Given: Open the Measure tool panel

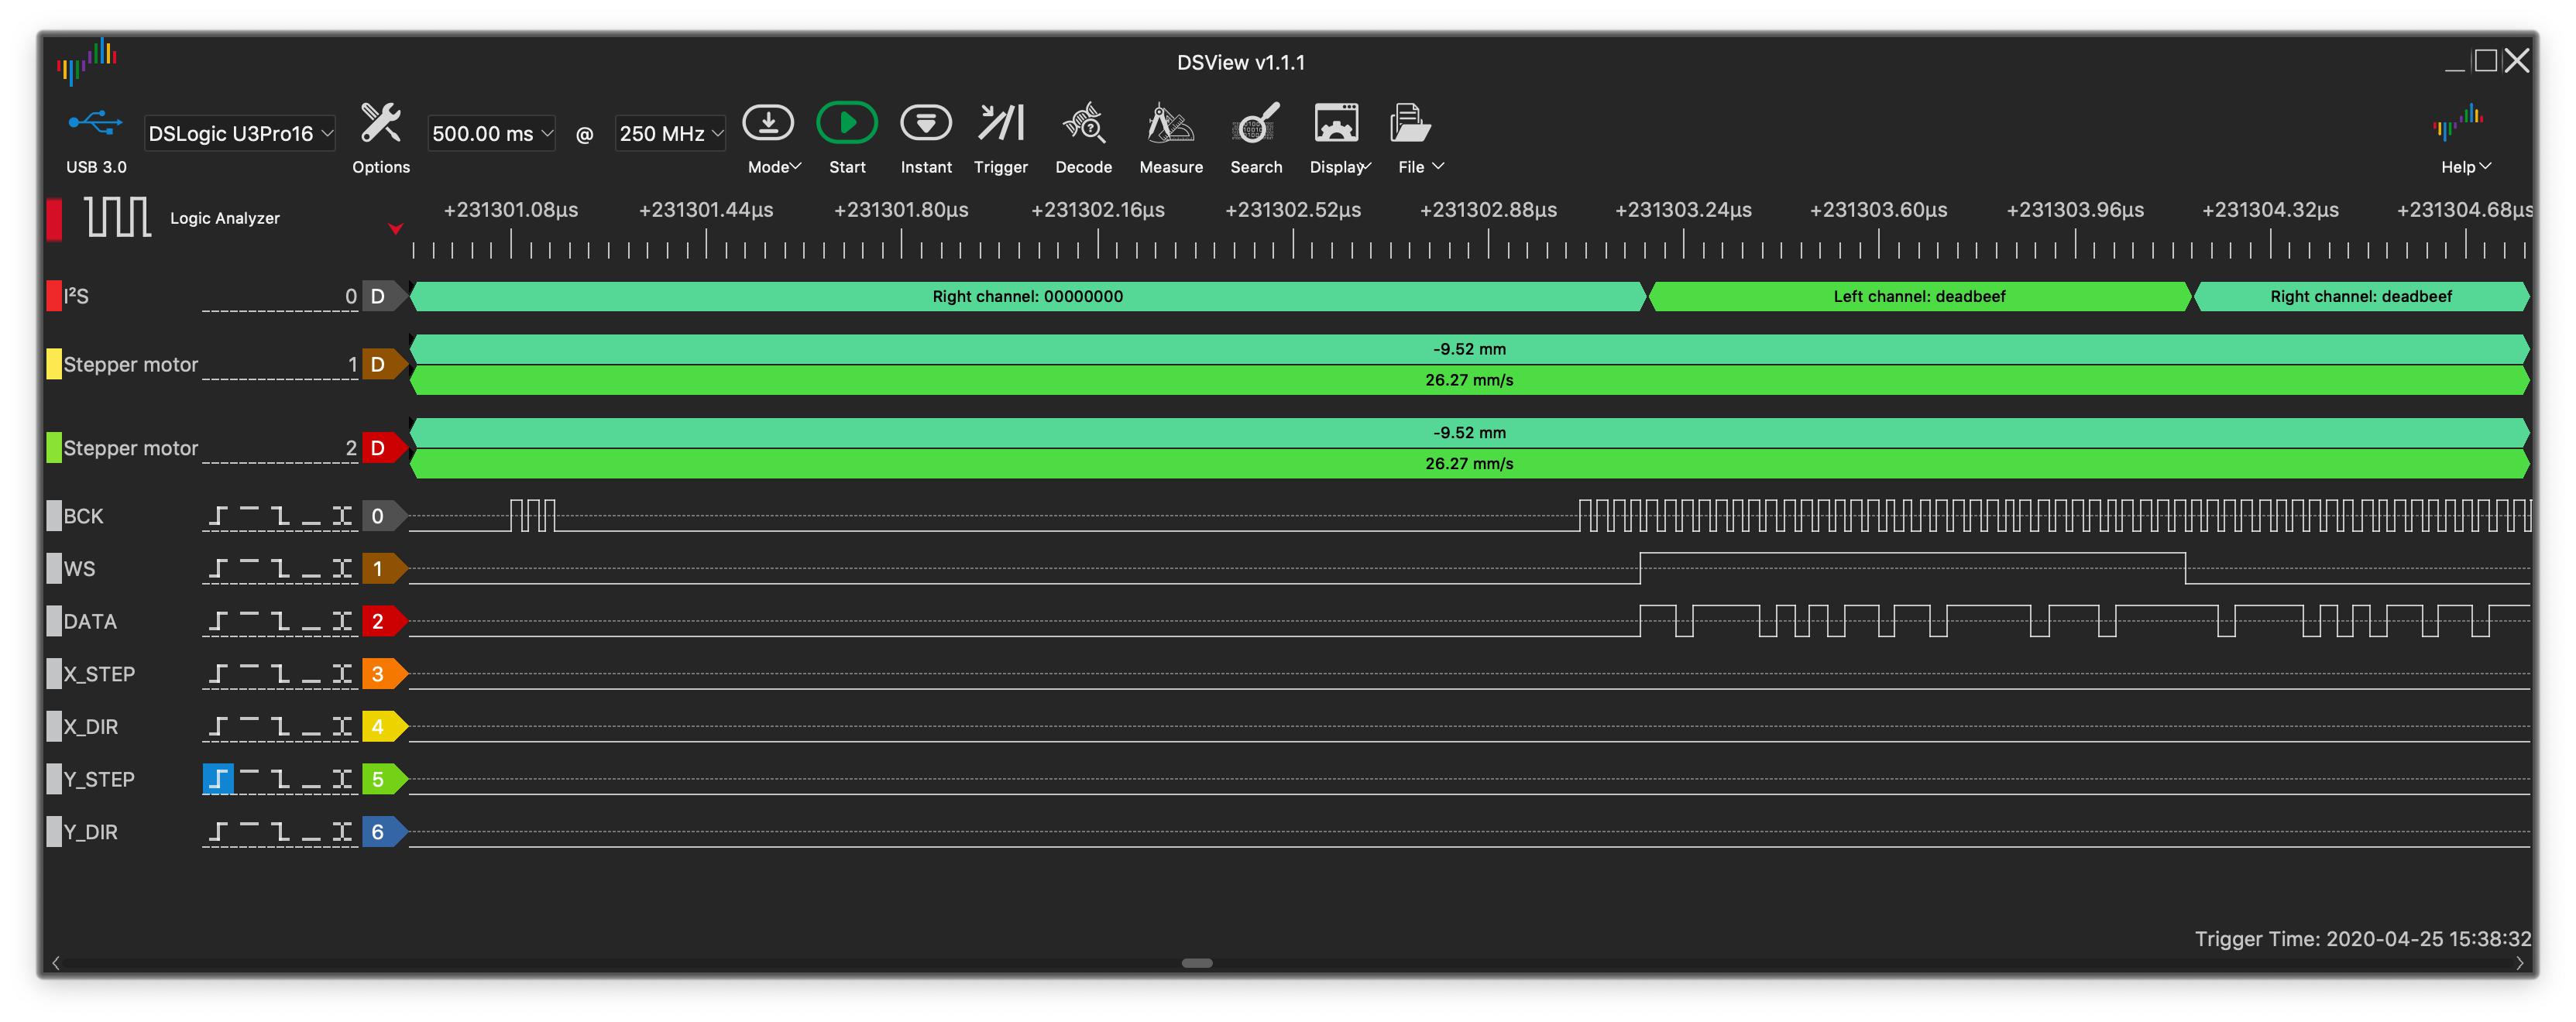Looking at the screenshot, I should coord(1170,125).
